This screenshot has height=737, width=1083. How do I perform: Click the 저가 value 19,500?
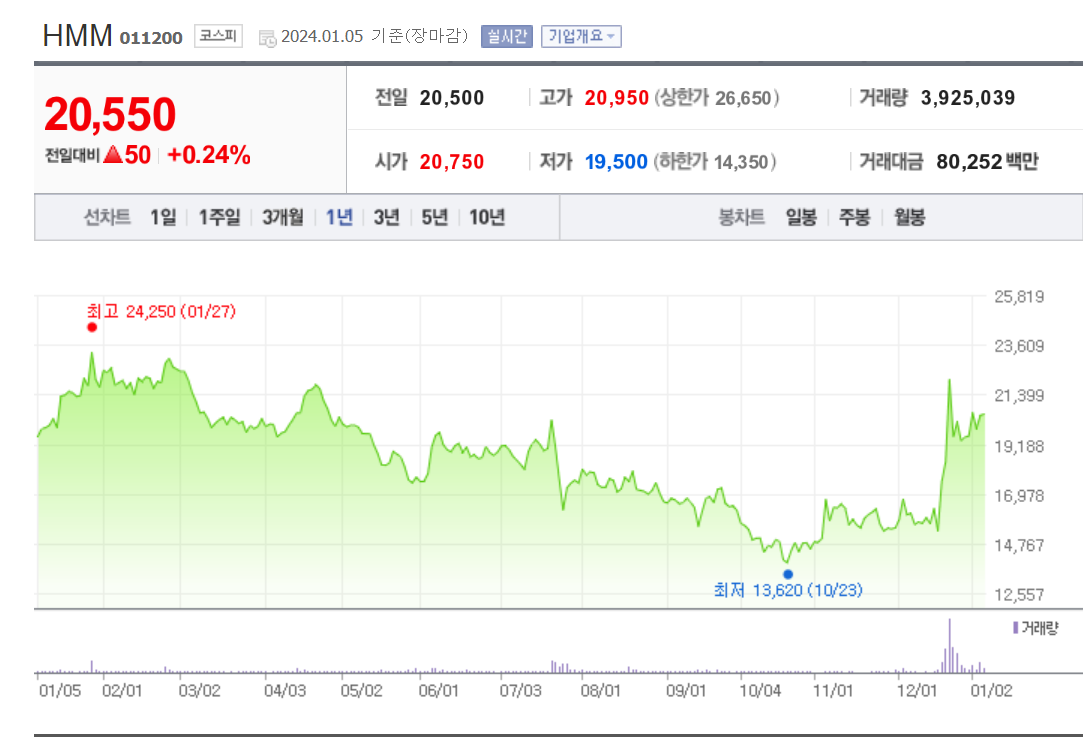[616, 162]
